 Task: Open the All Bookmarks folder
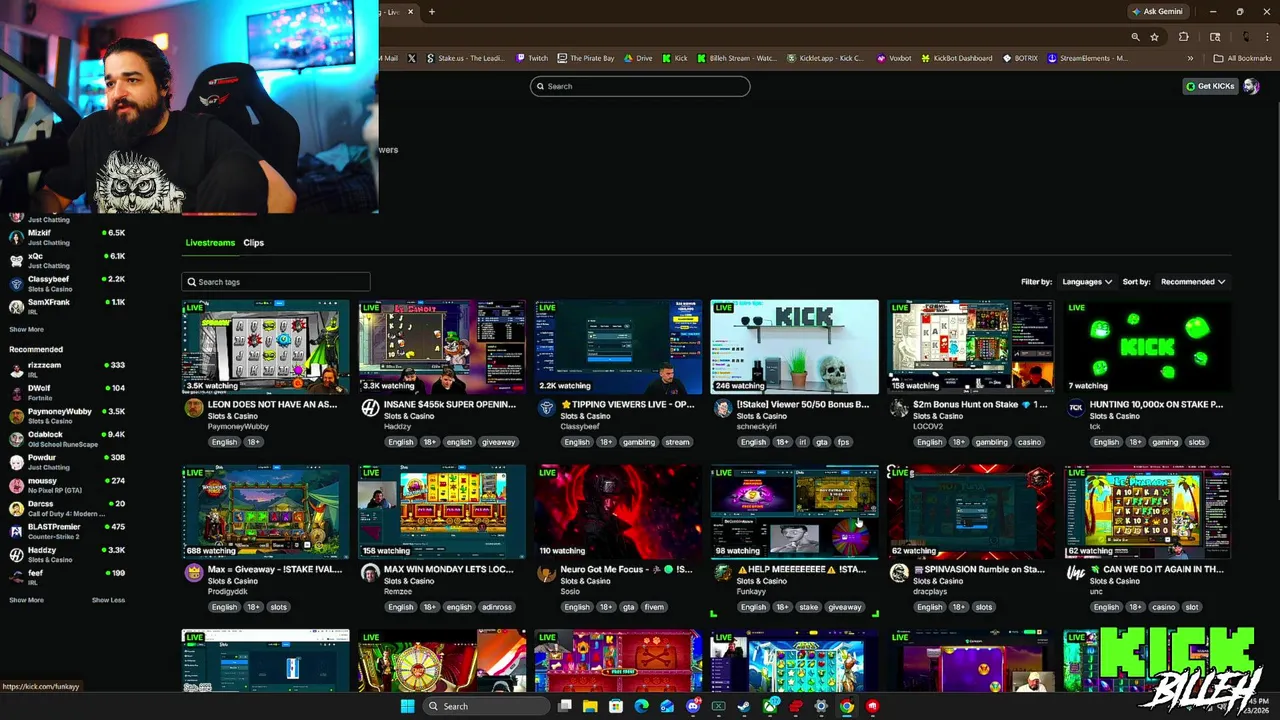coord(1242,58)
